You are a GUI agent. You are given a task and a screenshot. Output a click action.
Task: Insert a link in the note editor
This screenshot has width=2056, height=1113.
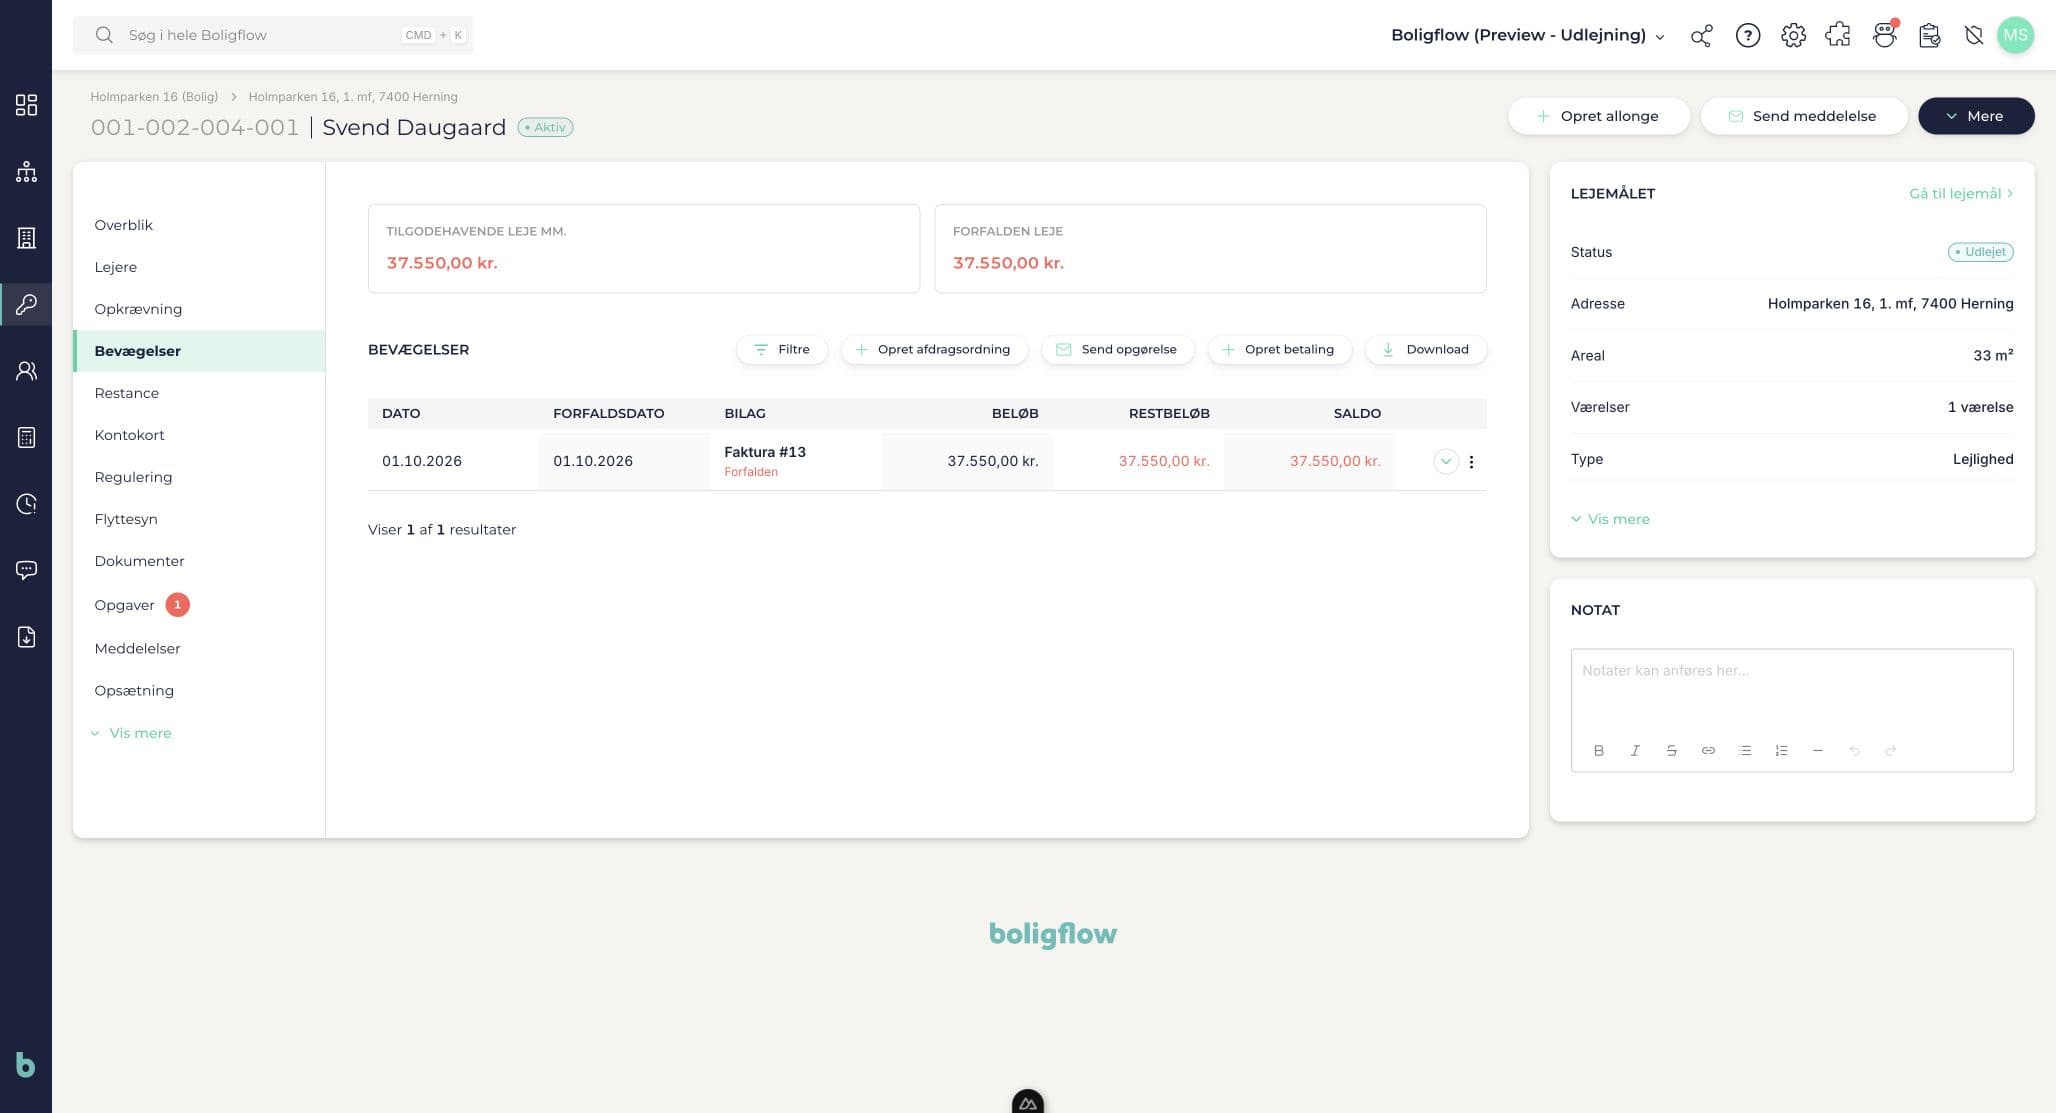pyautogui.click(x=1708, y=751)
